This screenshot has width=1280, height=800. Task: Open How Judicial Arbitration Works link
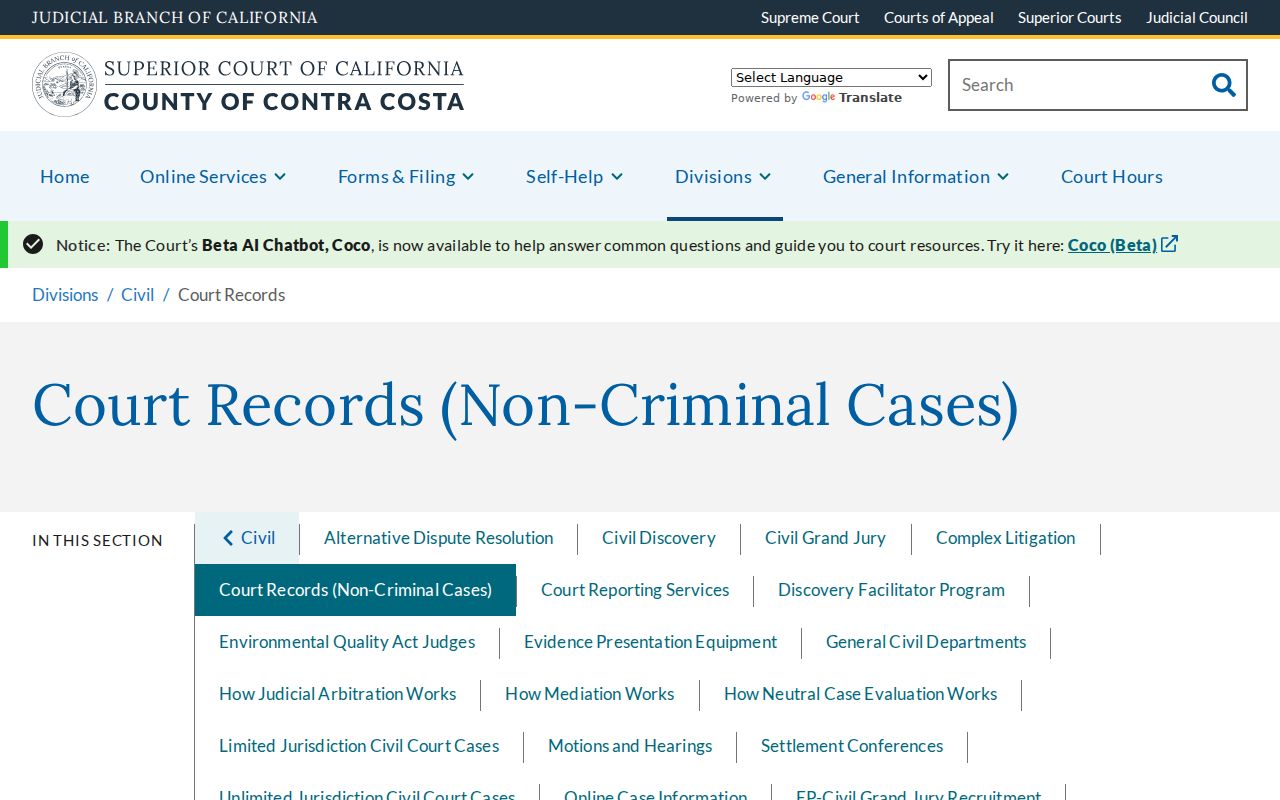tap(337, 694)
